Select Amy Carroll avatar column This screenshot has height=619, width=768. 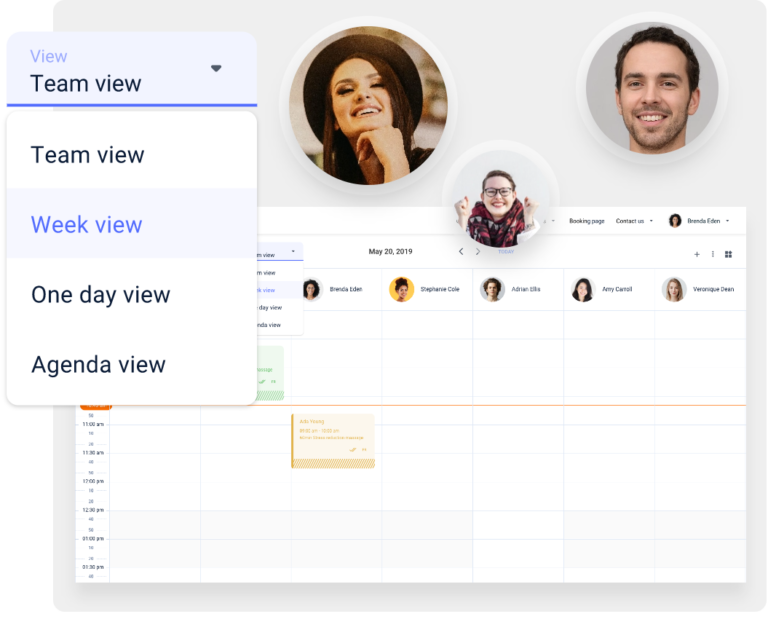(x=583, y=289)
